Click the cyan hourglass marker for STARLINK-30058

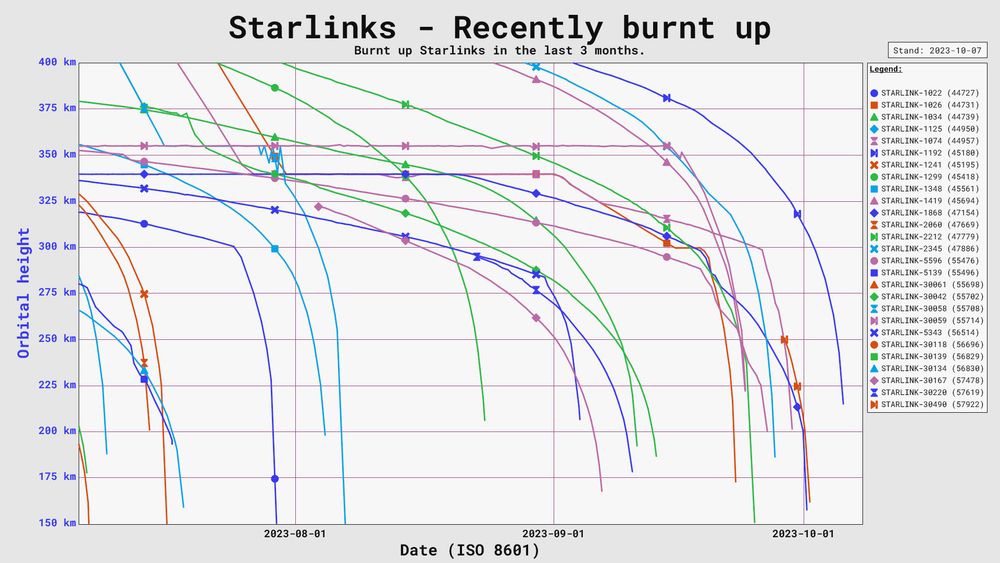[x=874, y=309]
